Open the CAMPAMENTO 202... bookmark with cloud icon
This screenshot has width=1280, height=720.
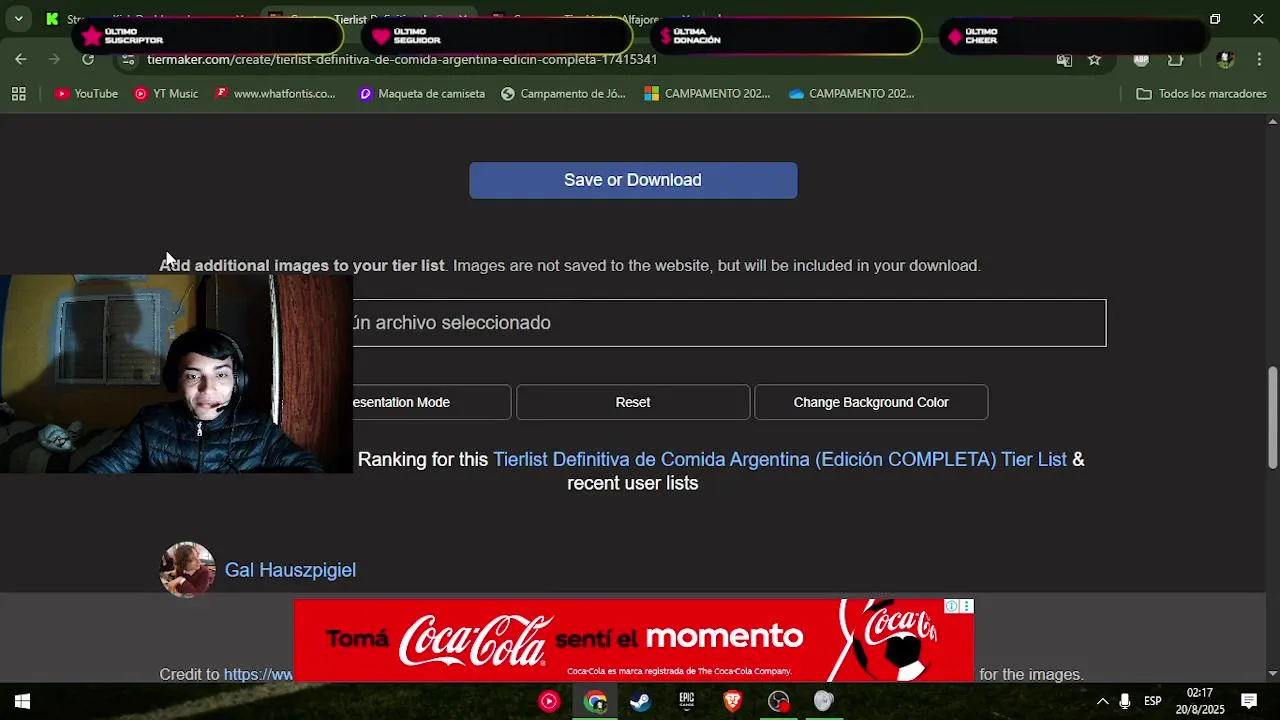click(x=851, y=94)
